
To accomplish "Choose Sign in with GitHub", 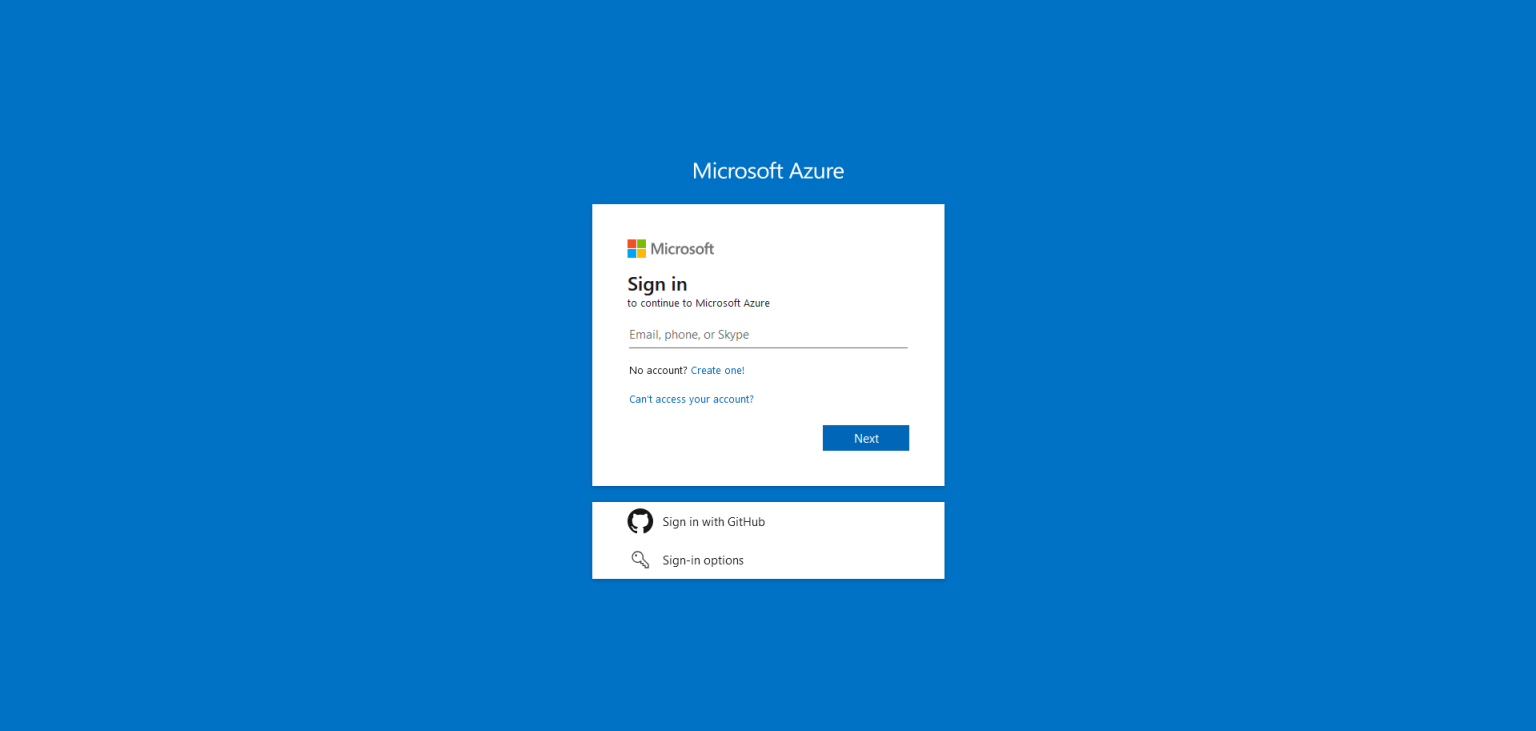I will tap(713, 521).
